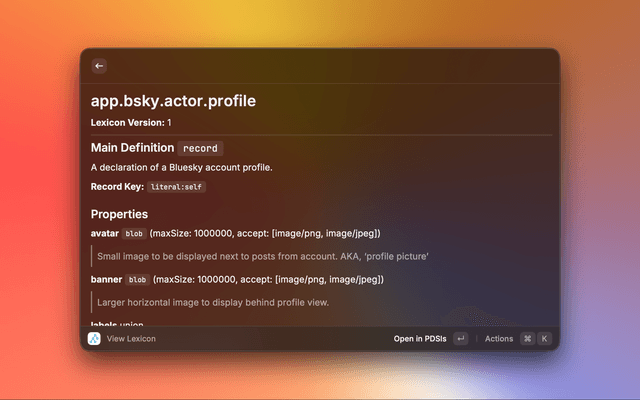Select the app.bsky.actor.profile title
Screen dimensions: 640x400
[173, 101]
